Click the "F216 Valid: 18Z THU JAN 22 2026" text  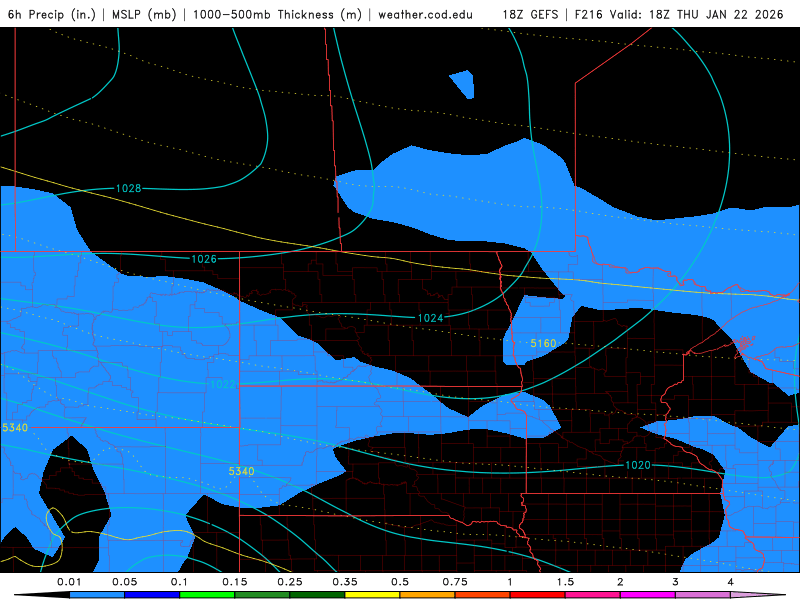point(679,14)
